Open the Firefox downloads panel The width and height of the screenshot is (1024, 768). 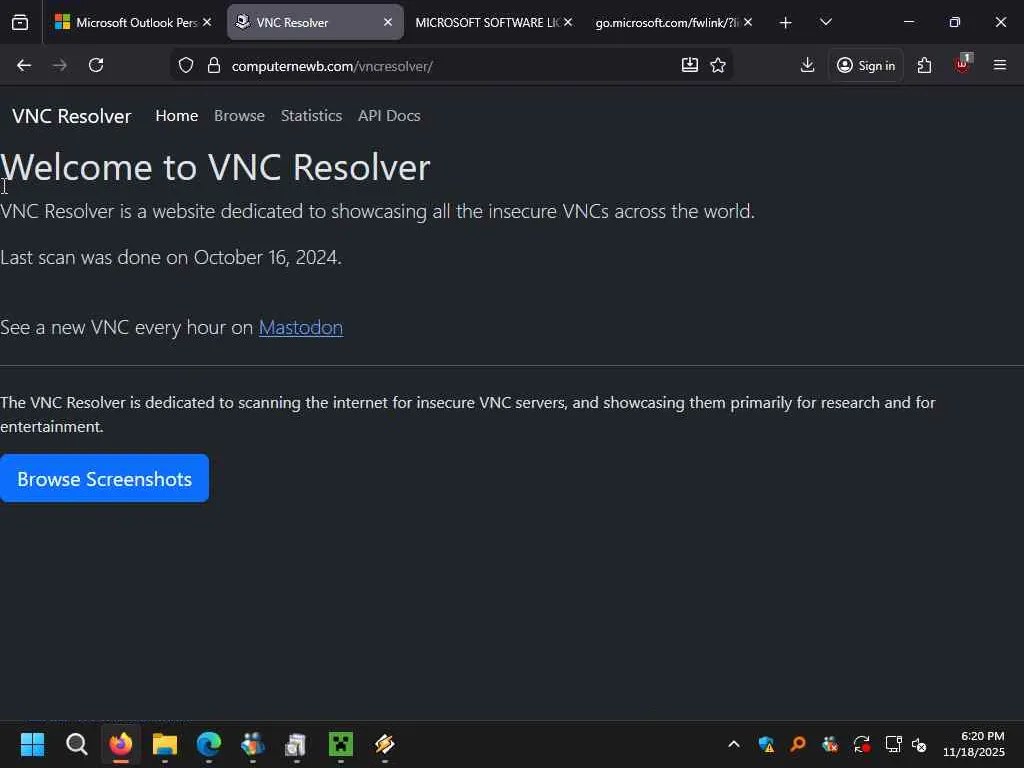(x=807, y=65)
